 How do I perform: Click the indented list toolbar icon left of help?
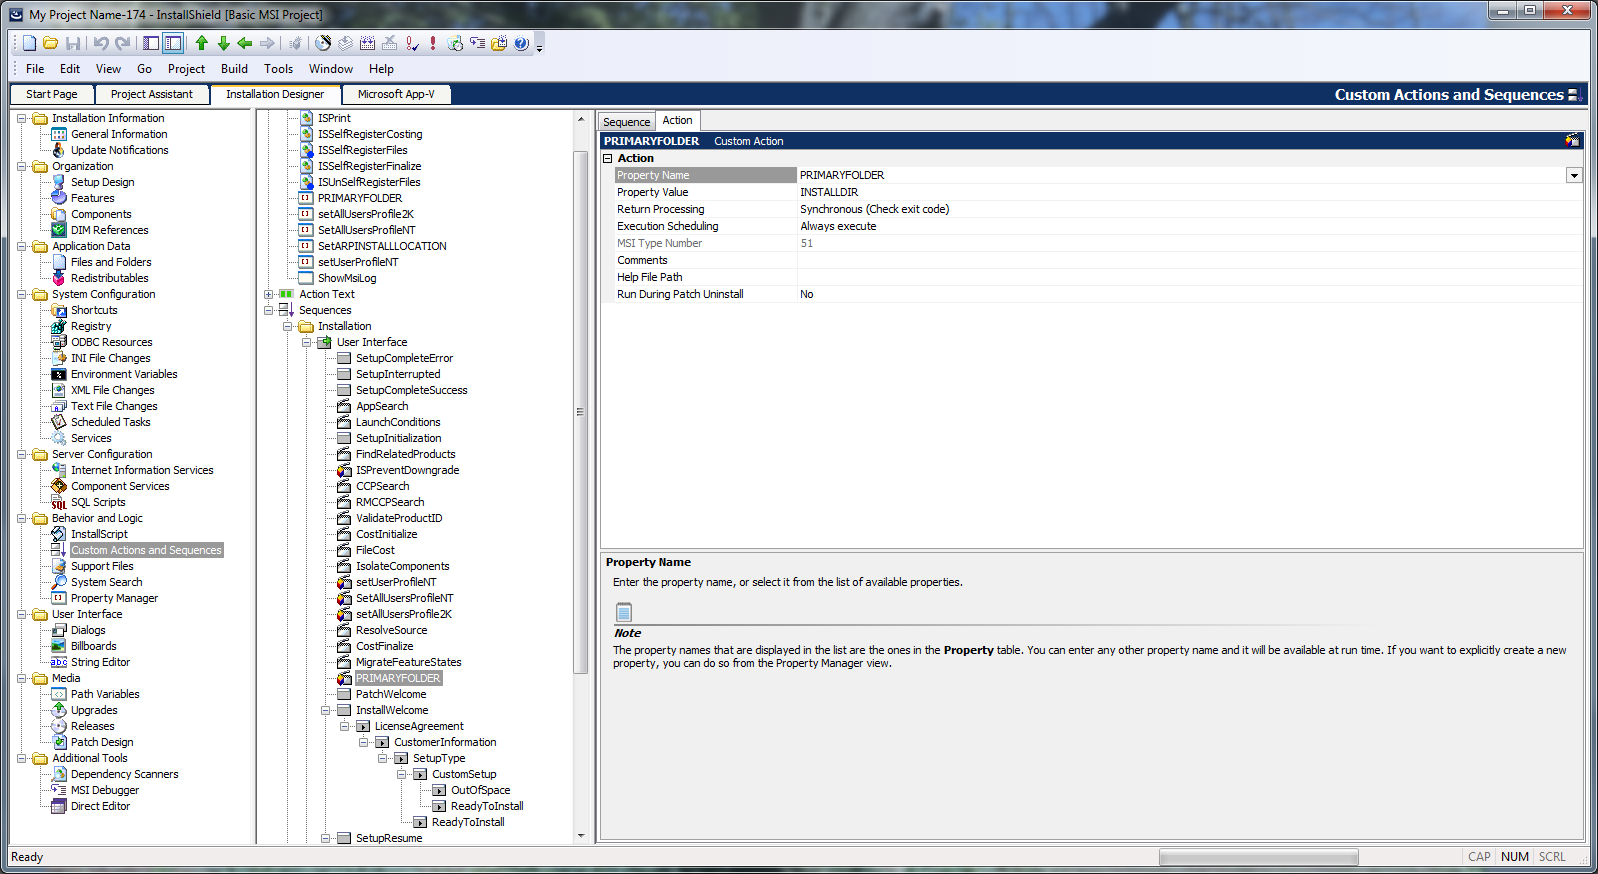477,43
